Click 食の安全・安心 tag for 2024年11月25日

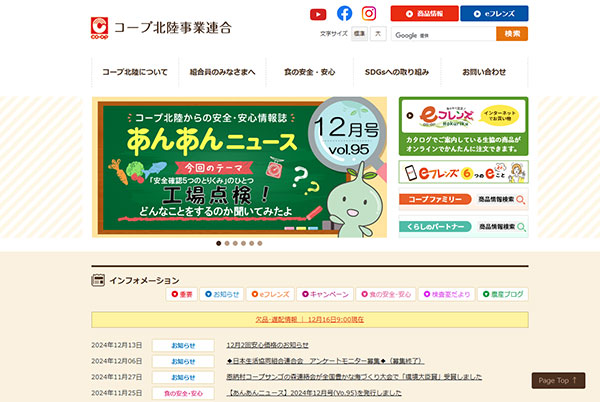click(x=183, y=393)
